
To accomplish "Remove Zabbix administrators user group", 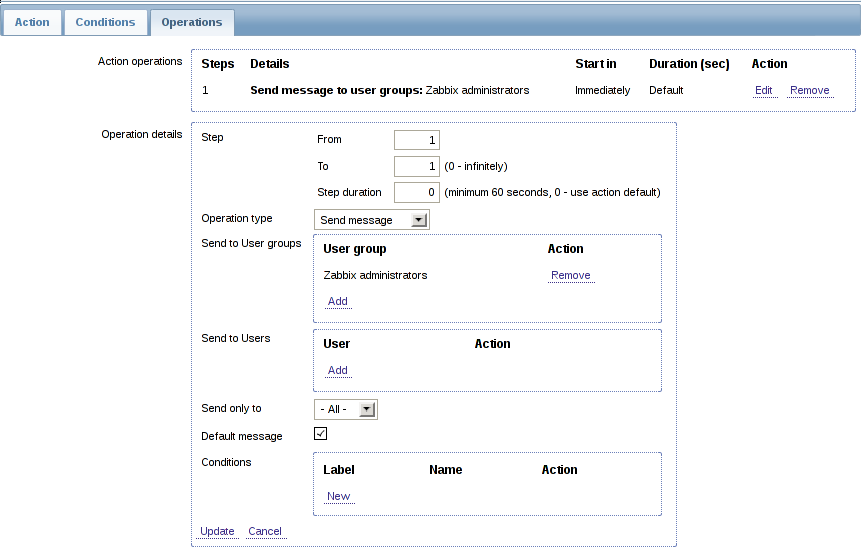I will tap(570, 275).
